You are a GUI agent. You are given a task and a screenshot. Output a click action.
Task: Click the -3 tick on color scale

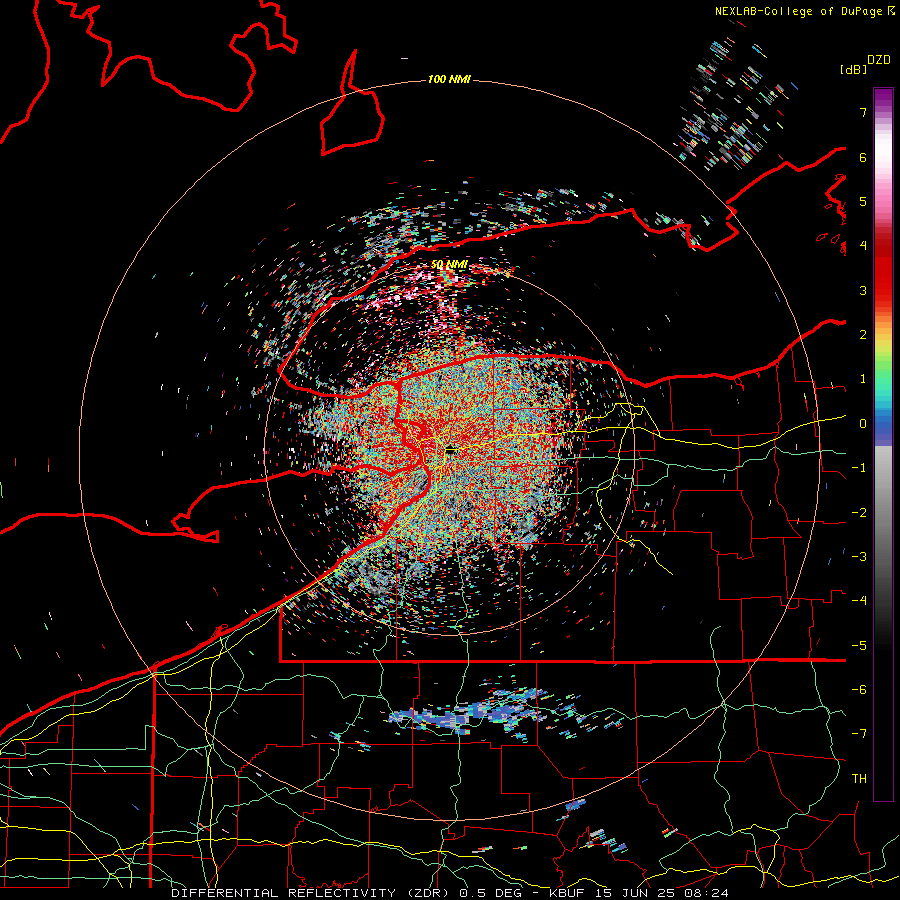859,556
